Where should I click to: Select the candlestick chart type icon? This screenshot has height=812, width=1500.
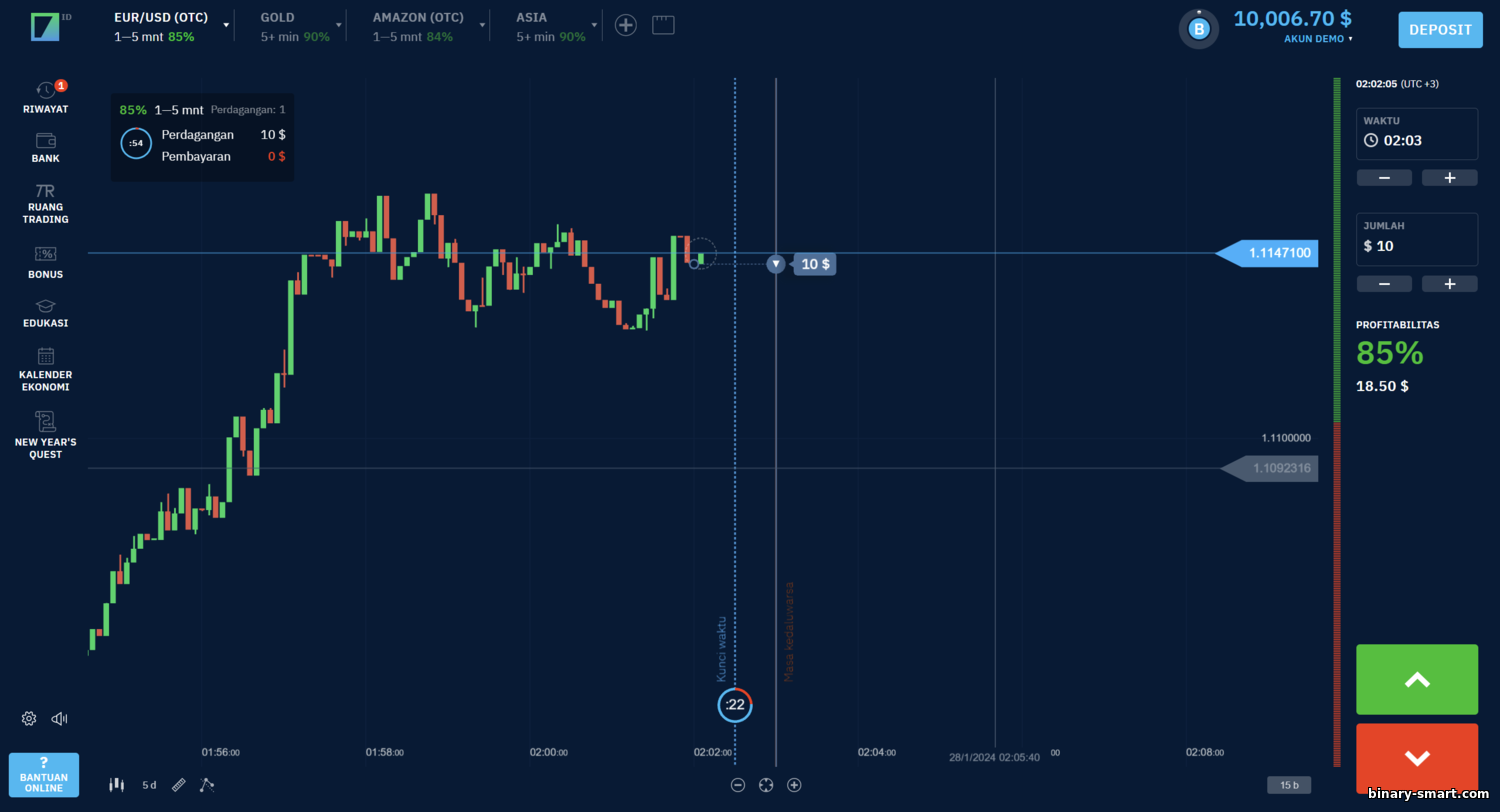tap(117, 785)
